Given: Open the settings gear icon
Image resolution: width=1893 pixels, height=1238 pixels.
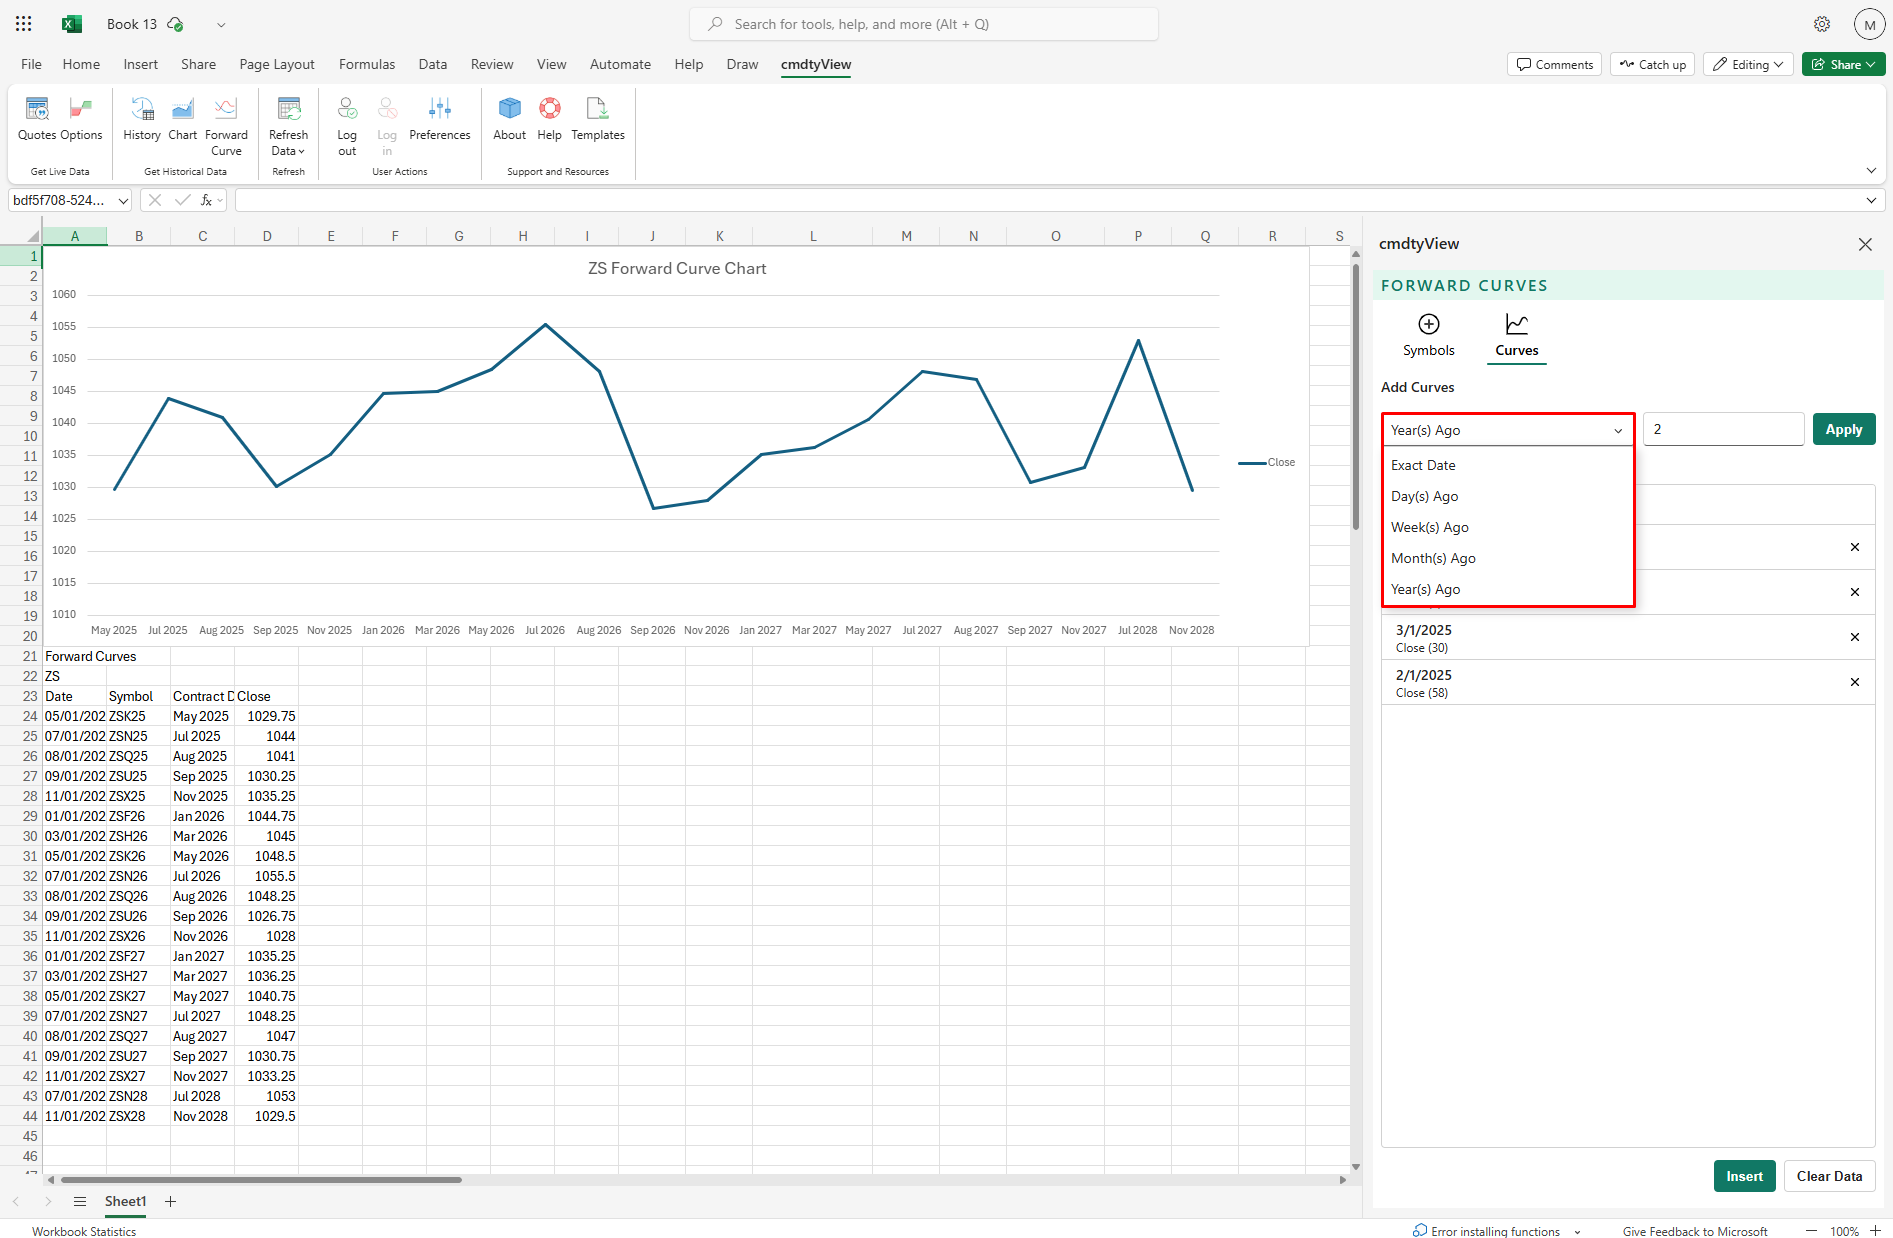Looking at the screenshot, I should pos(1822,24).
